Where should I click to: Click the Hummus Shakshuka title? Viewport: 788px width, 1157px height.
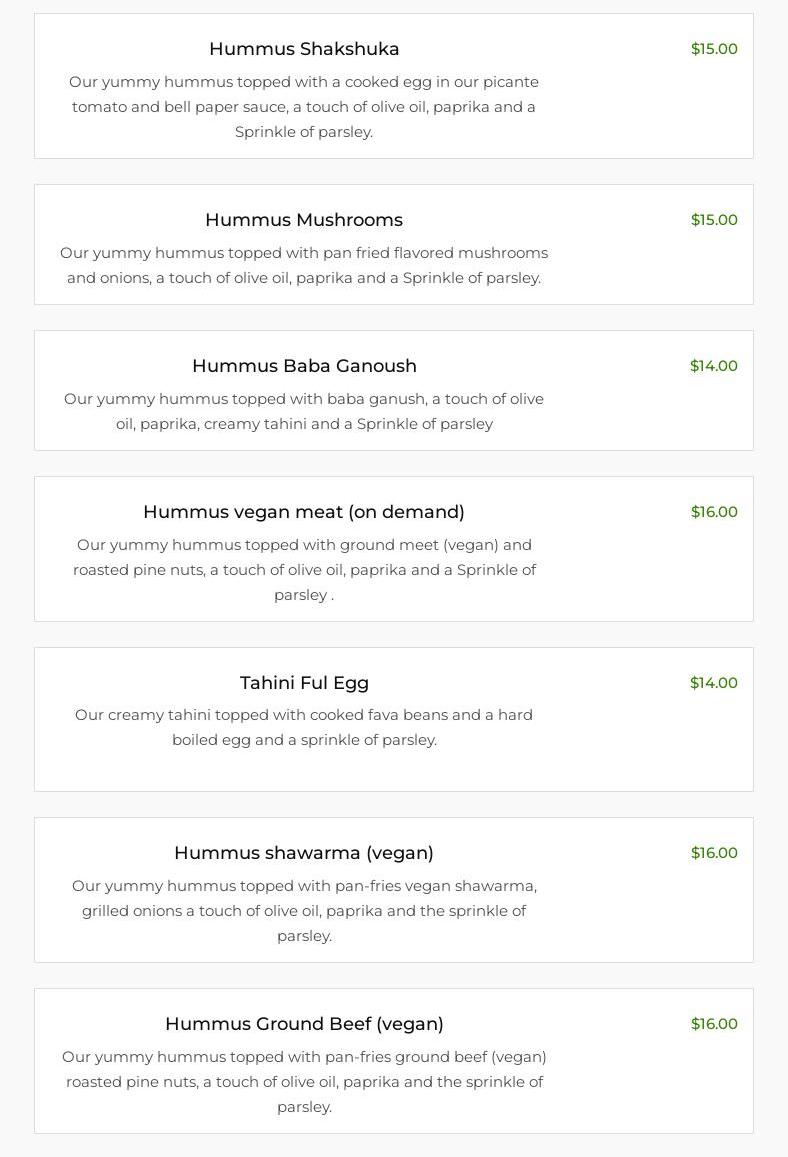pos(304,49)
